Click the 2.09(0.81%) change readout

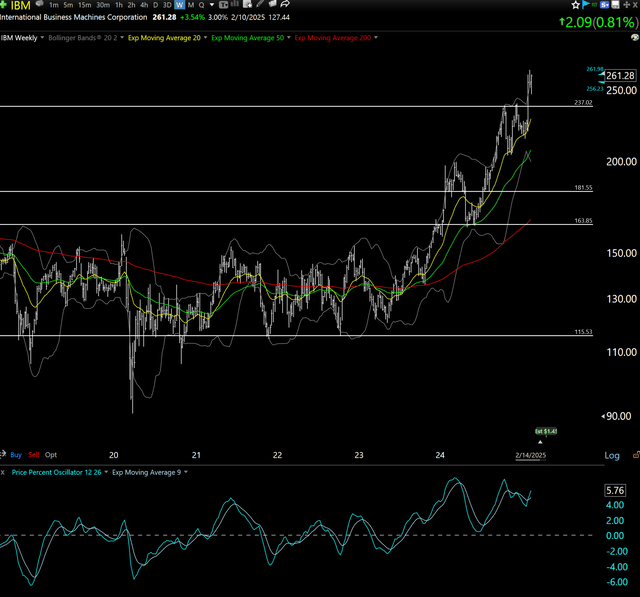click(x=598, y=22)
